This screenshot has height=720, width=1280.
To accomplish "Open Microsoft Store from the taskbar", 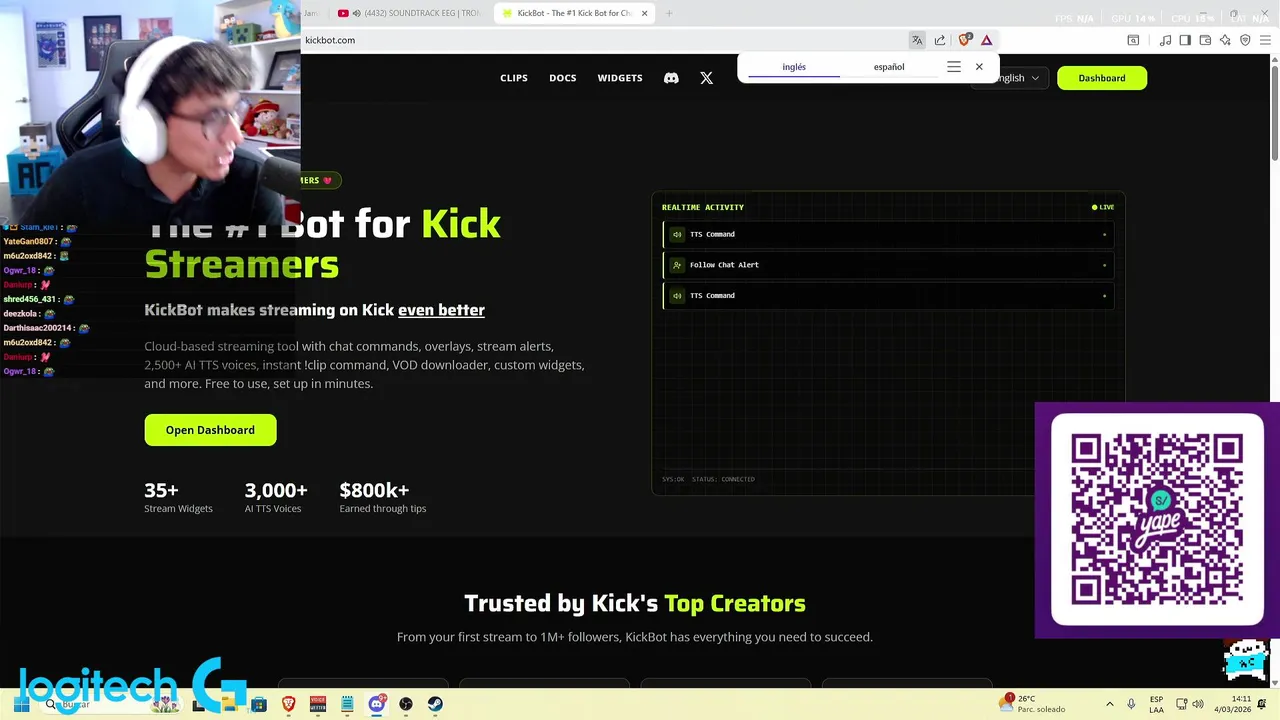I will click(259, 704).
